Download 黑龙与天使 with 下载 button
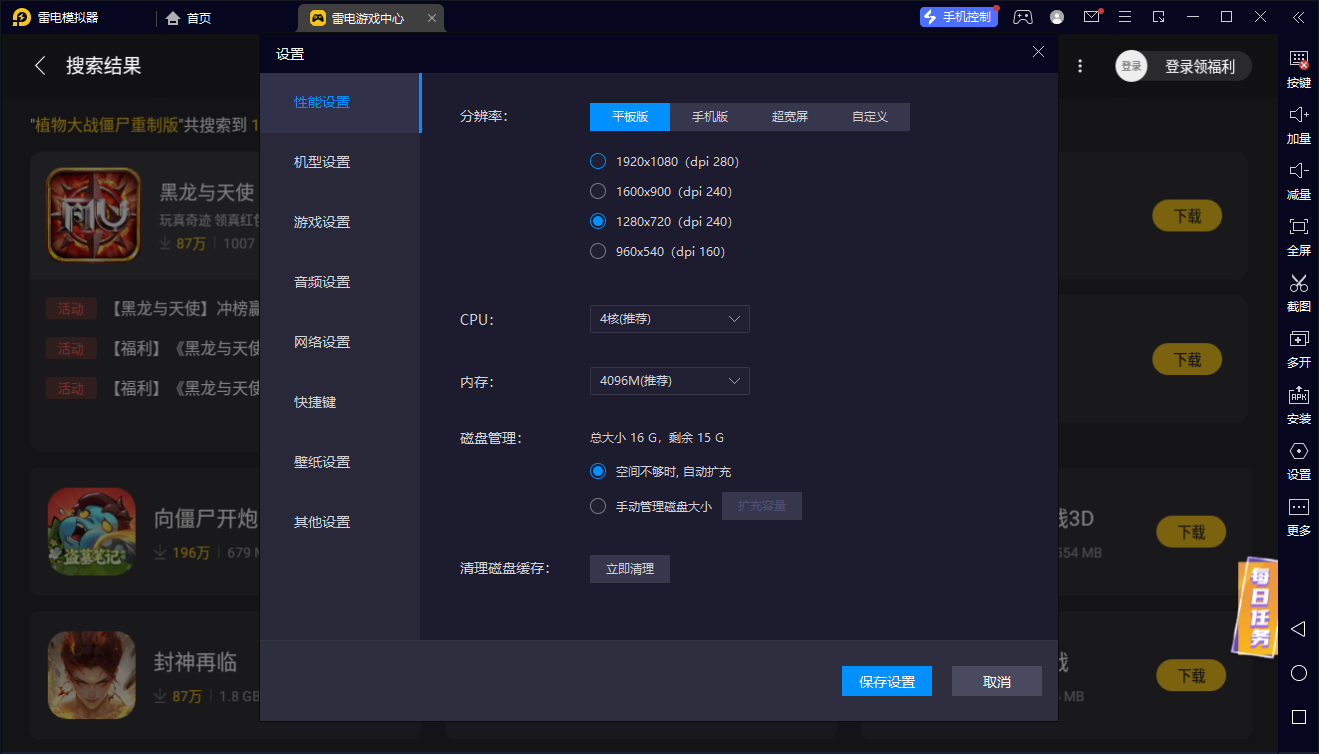This screenshot has height=754, width=1319. (1187, 216)
